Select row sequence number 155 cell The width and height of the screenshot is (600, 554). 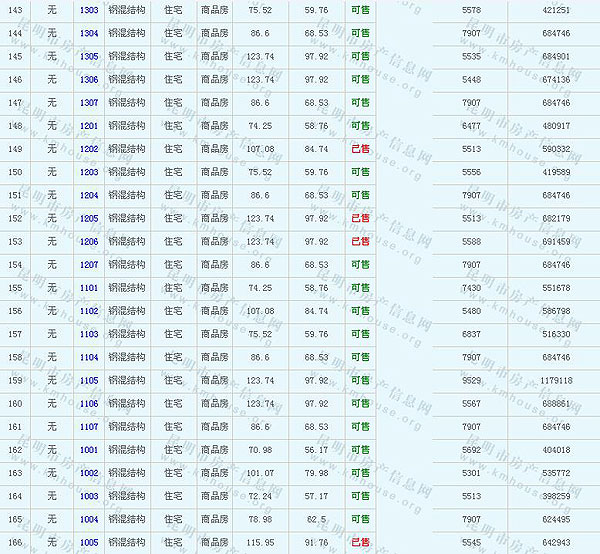click(14, 288)
